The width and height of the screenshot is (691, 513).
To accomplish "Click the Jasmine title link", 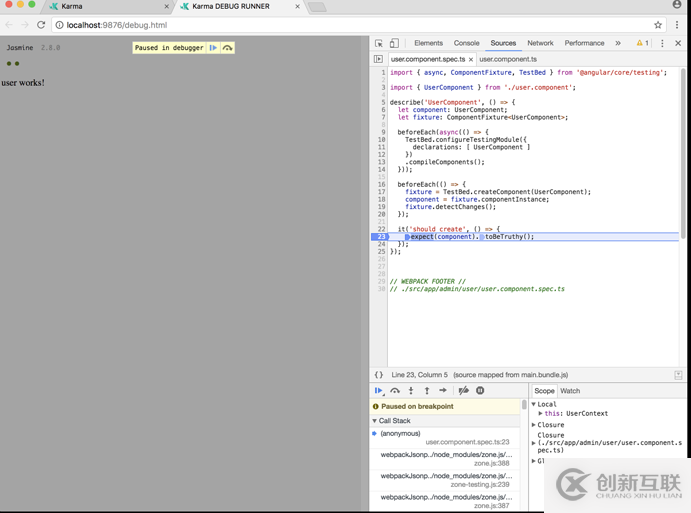I will [x=20, y=48].
